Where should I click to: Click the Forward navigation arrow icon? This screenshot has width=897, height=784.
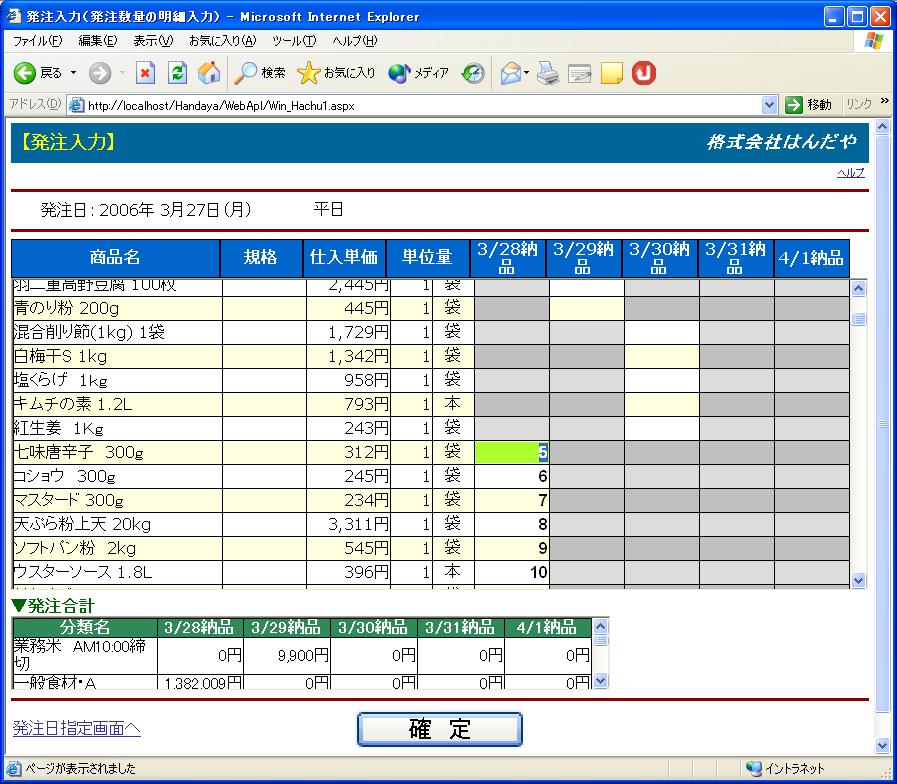click(100, 73)
